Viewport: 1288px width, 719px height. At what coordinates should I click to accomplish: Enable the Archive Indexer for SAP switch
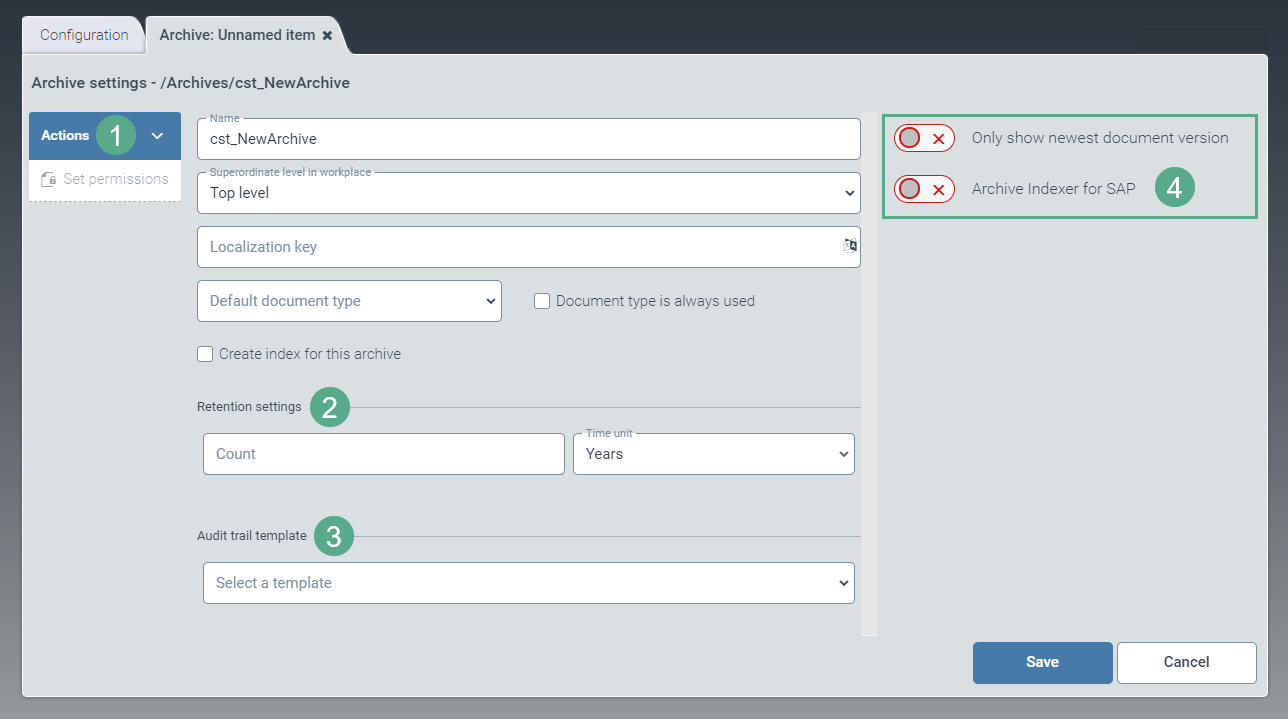point(924,189)
